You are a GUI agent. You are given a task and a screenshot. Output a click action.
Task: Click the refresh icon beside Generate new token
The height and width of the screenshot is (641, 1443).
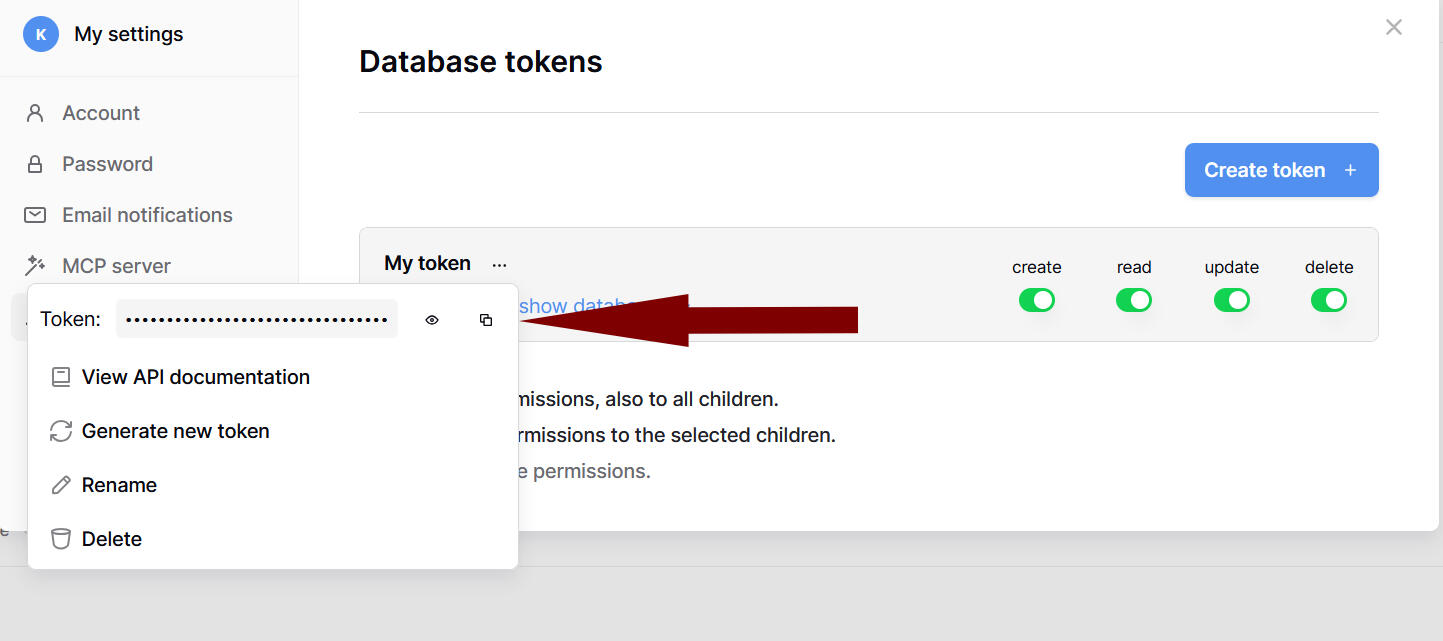click(x=61, y=431)
